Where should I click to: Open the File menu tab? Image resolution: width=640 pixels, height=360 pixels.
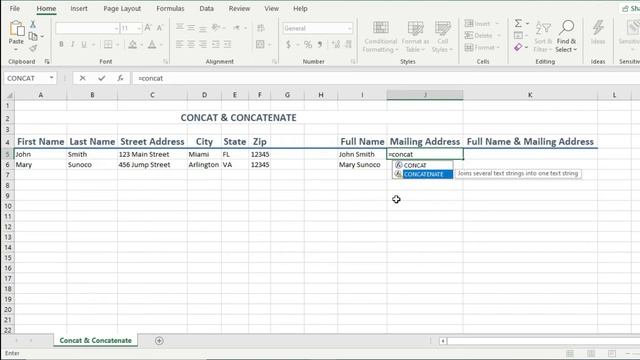coord(15,8)
